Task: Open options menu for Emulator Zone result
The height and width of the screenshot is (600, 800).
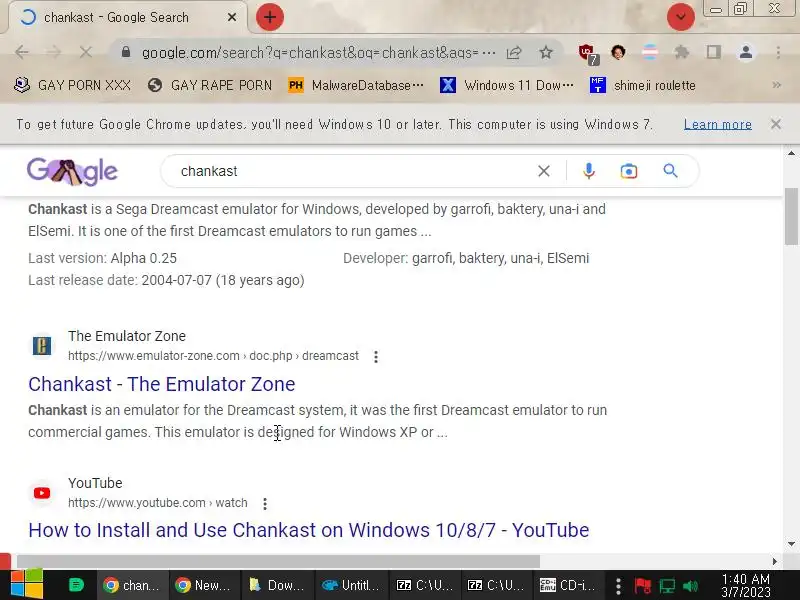Action: pyautogui.click(x=376, y=357)
